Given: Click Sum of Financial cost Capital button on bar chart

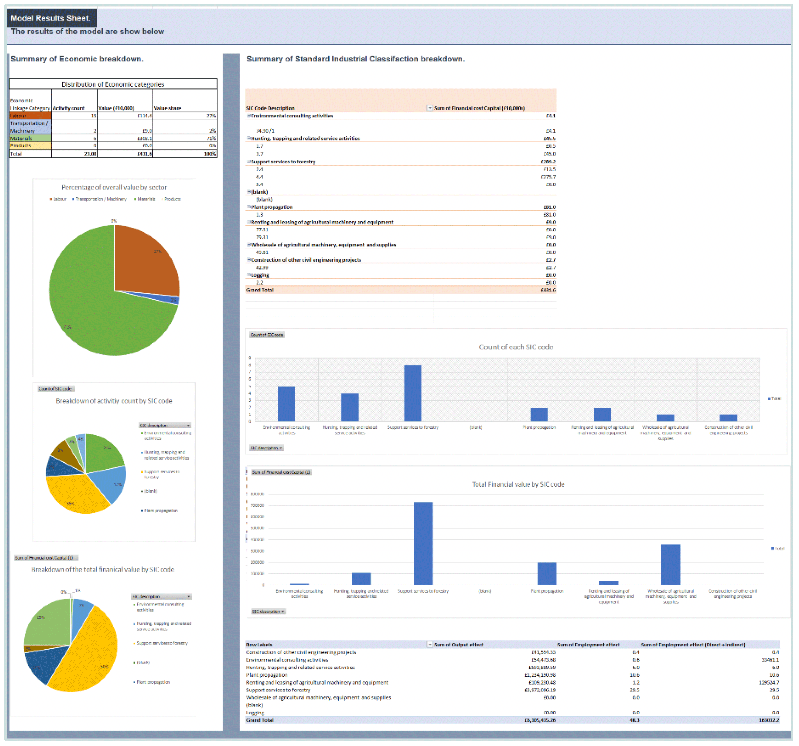Looking at the screenshot, I should [280, 472].
